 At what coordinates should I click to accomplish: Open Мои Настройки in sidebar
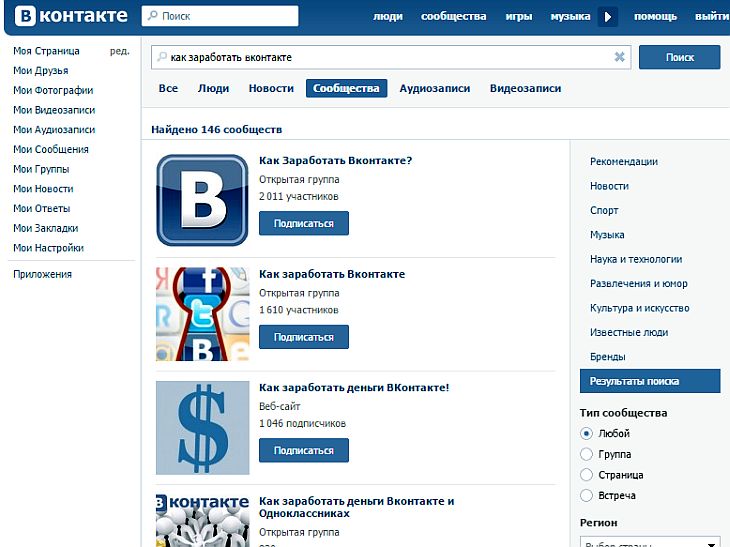coord(48,248)
